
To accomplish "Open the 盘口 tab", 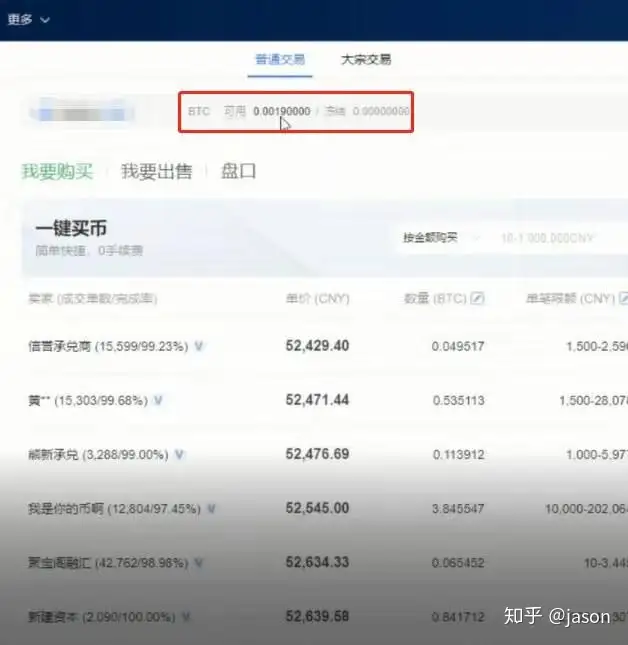I will tap(239, 171).
